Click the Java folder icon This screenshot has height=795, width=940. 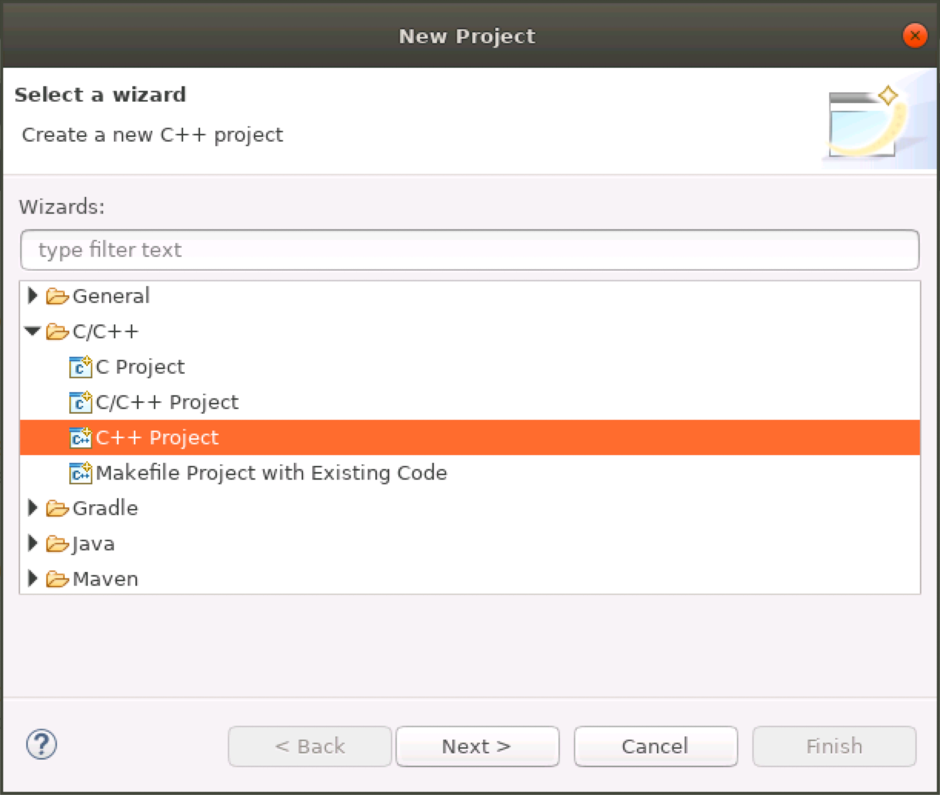pos(57,544)
